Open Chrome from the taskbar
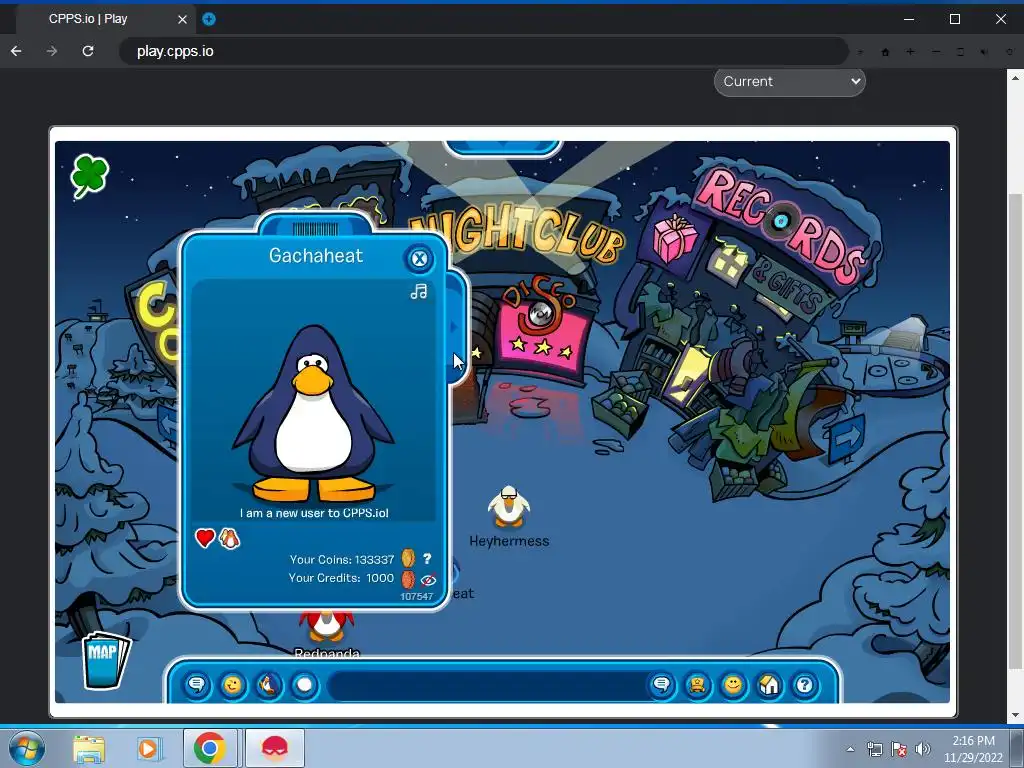Viewport: 1024px width, 768px height. tap(210, 748)
